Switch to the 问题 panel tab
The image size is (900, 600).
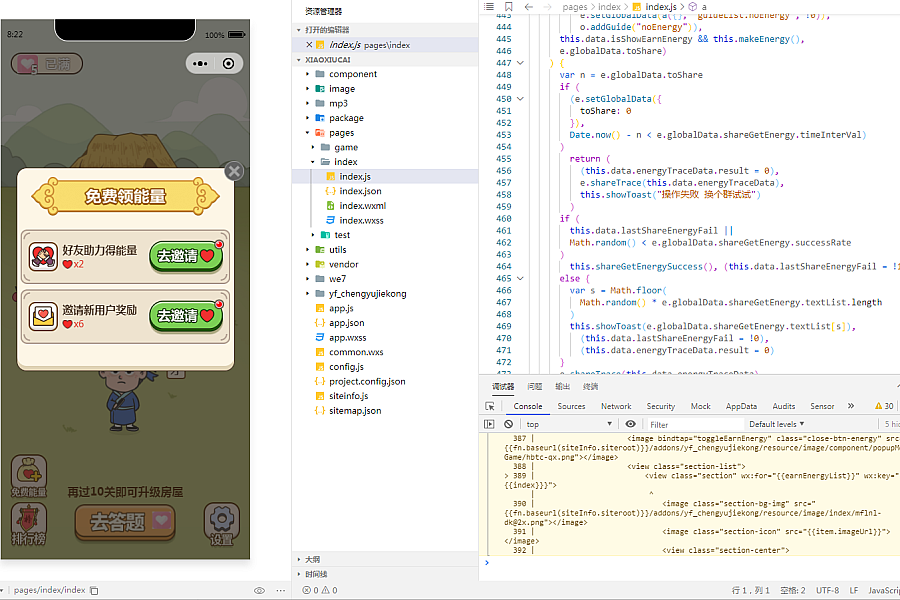tap(535, 386)
